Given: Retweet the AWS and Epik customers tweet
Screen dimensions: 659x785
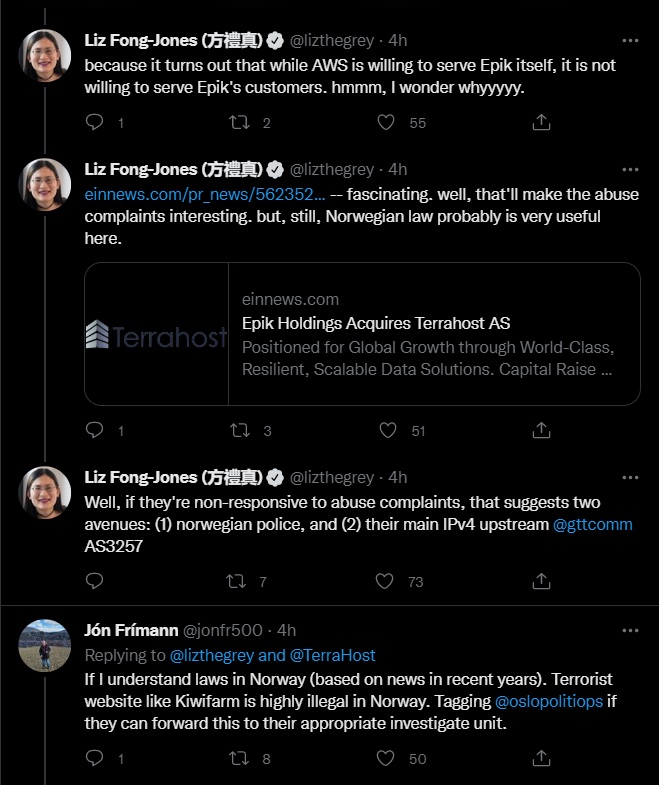Looking at the screenshot, I should click(x=239, y=122).
